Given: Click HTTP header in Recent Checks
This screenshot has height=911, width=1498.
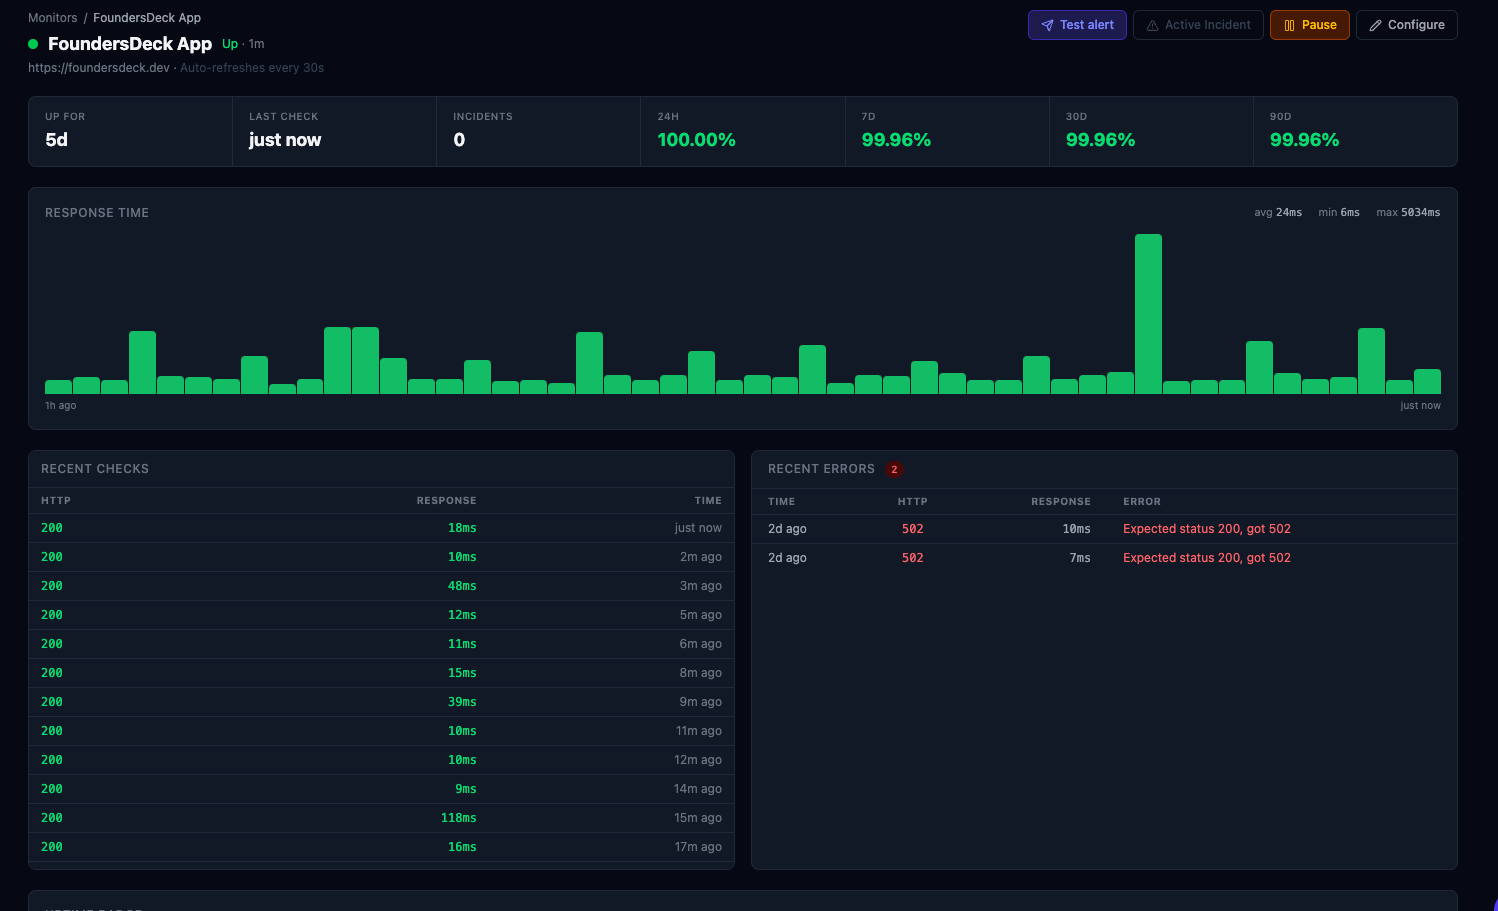Looking at the screenshot, I should click(x=56, y=501).
